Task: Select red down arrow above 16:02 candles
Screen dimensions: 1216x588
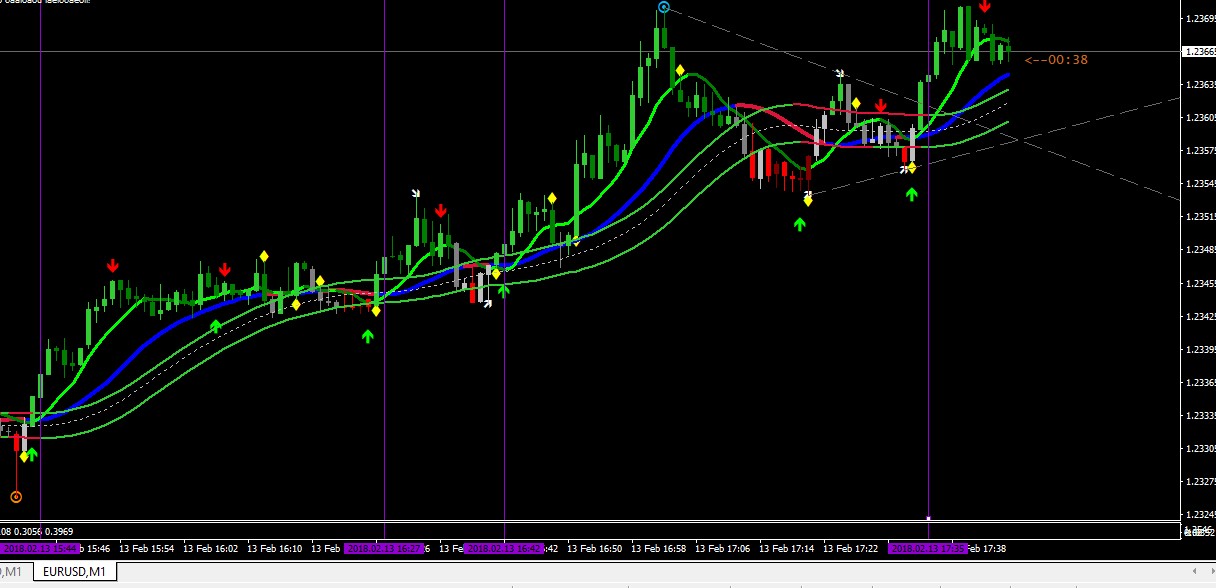Action: (x=225, y=269)
